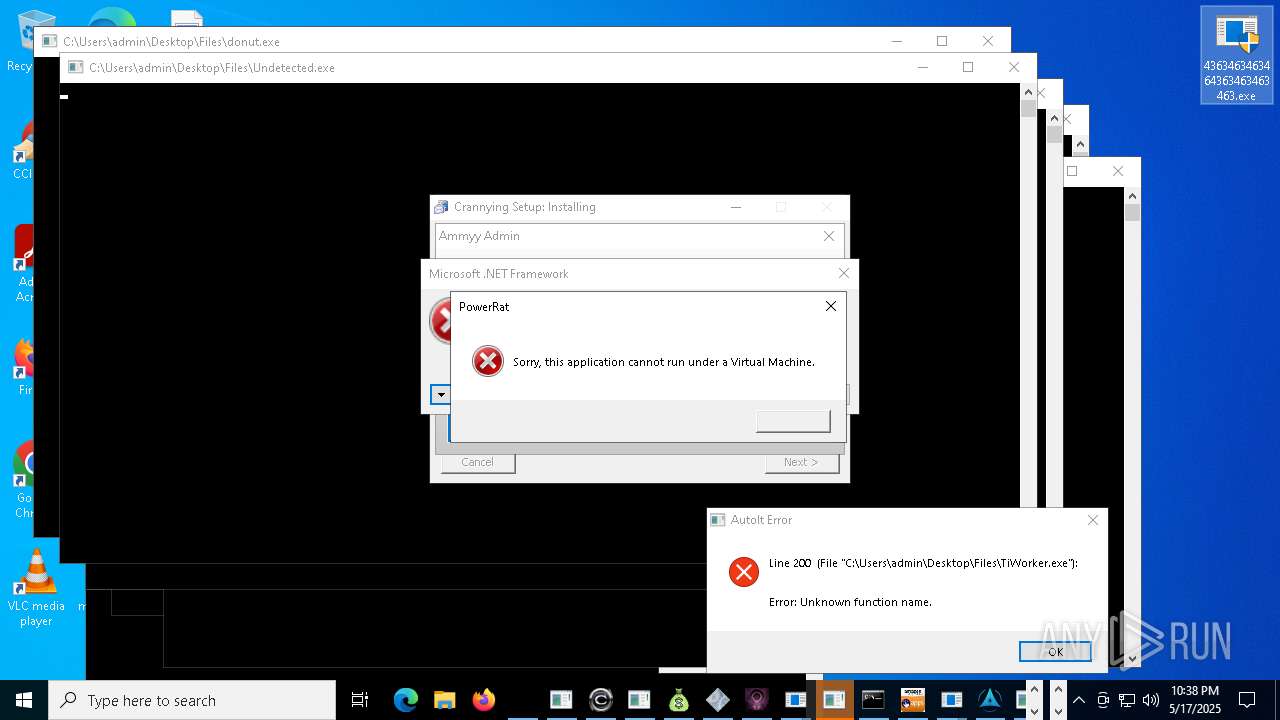Click Cancel in the Crannying Setup window
Viewport: 1280px width, 720px height.
[478, 462]
